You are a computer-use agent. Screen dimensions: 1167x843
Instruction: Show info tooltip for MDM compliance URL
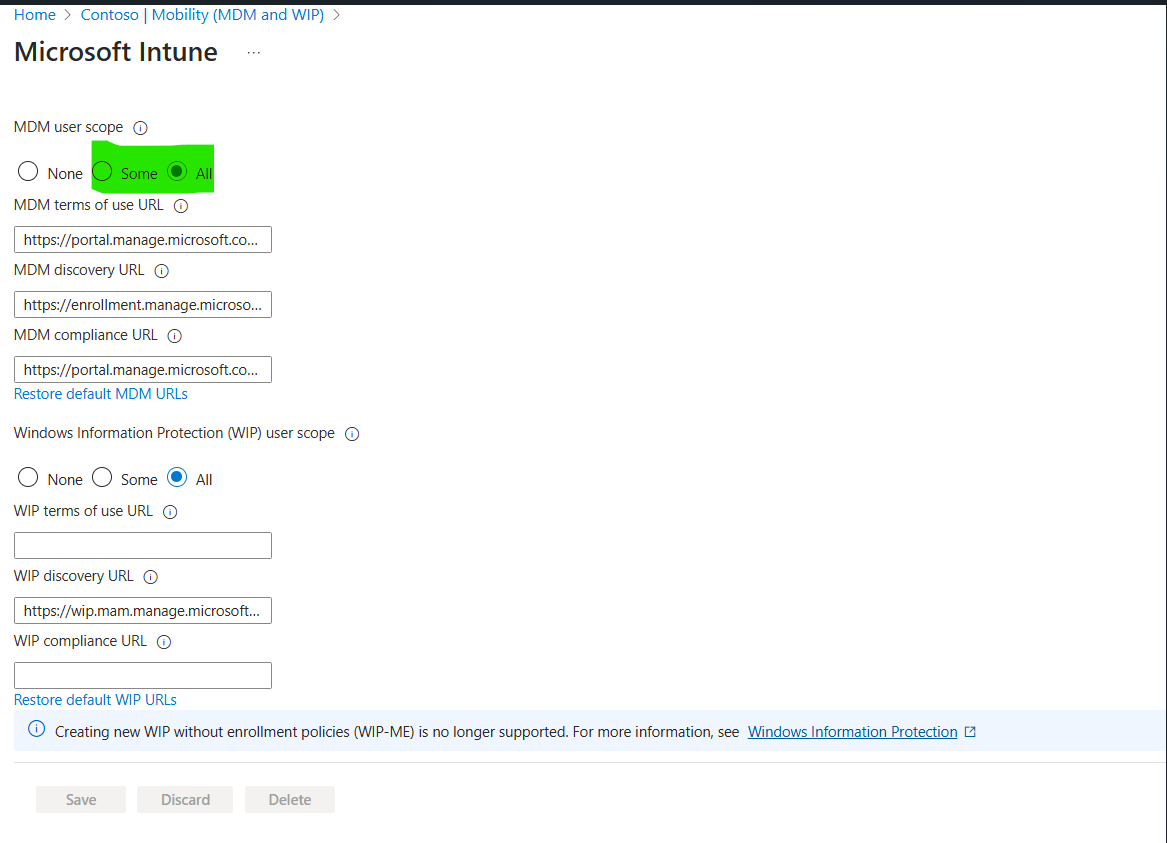click(175, 336)
